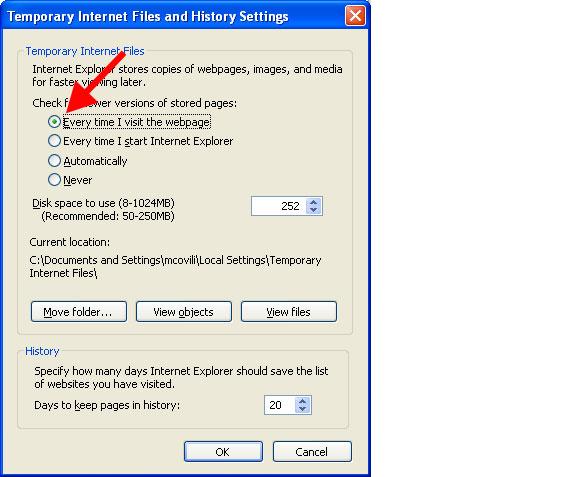The height and width of the screenshot is (477, 576).
Task: Decrease days to keep pages in history
Action: (303, 409)
